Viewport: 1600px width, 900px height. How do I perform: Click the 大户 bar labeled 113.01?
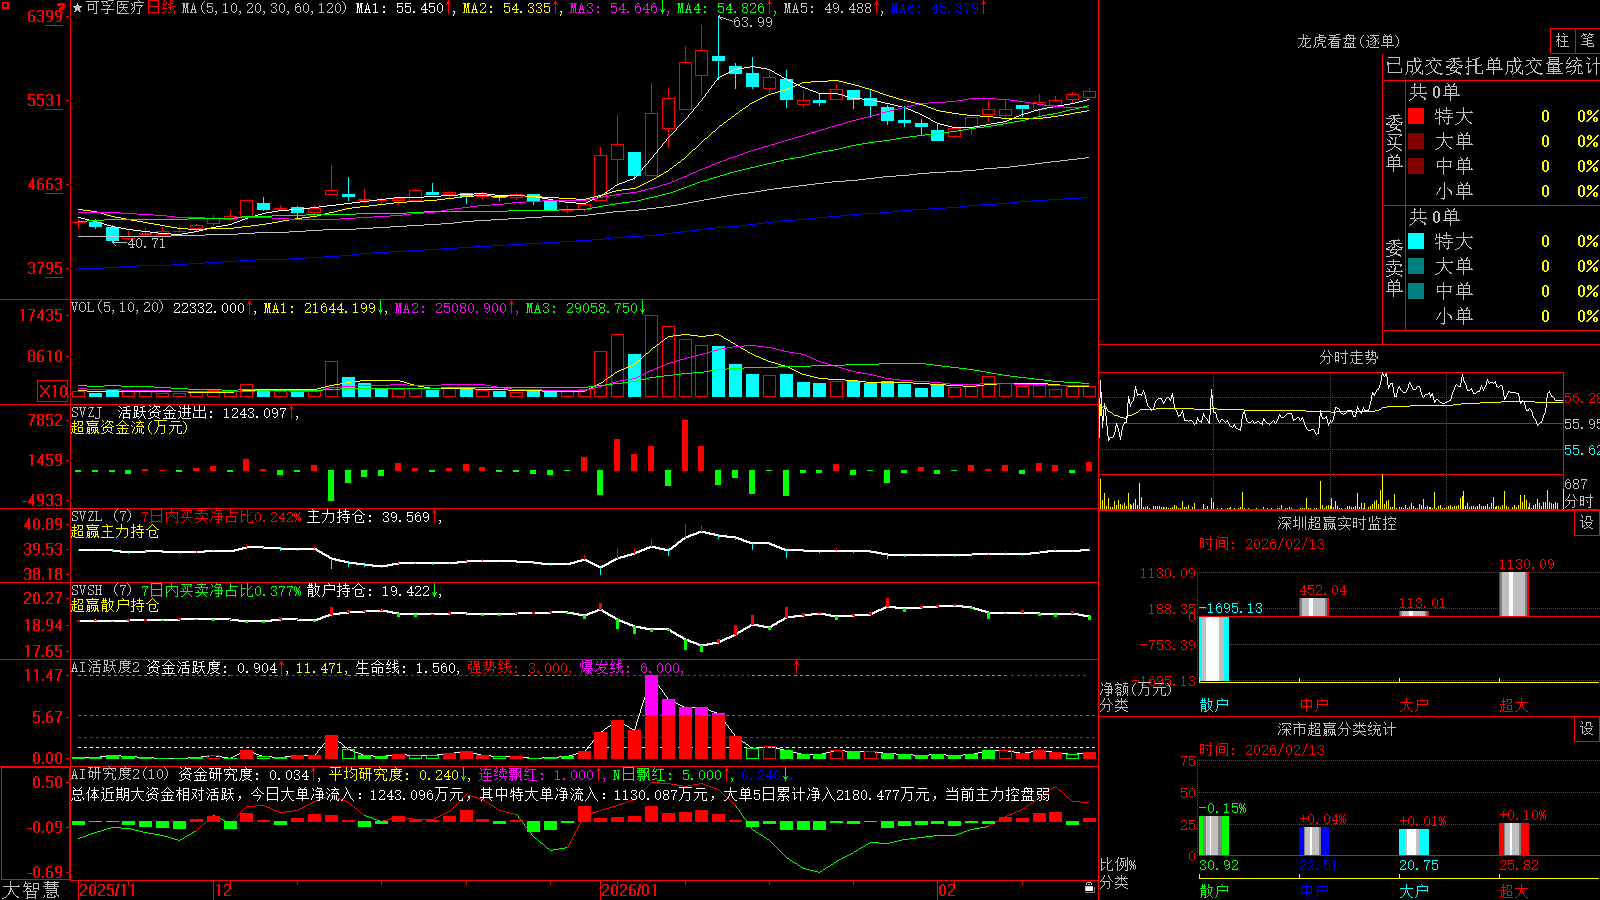coord(1414,613)
